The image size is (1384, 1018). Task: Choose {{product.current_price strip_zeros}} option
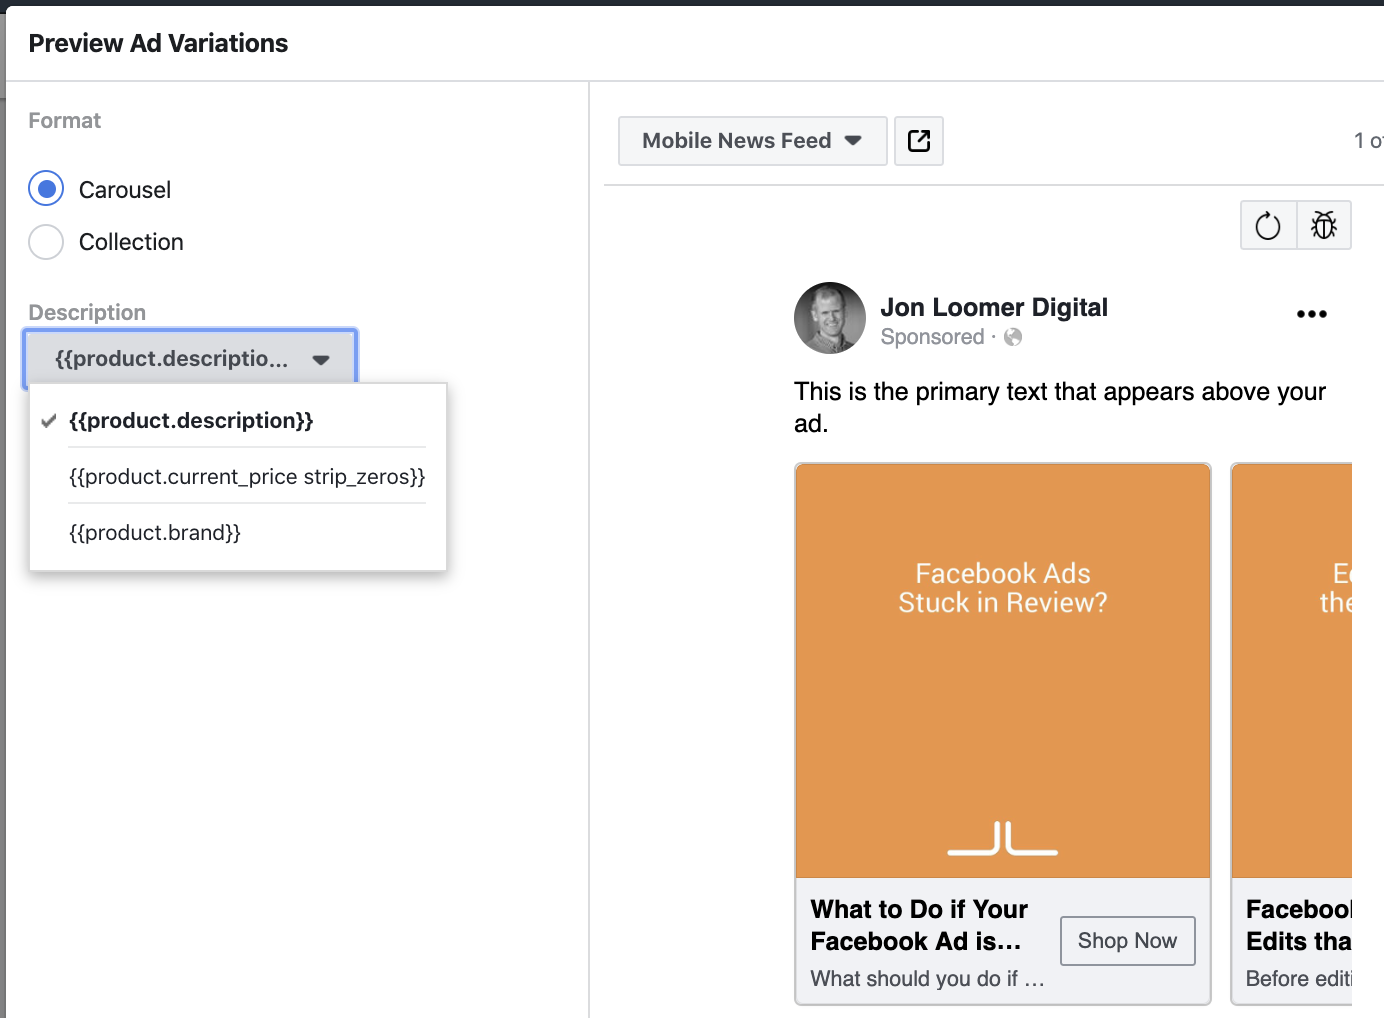[247, 477]
